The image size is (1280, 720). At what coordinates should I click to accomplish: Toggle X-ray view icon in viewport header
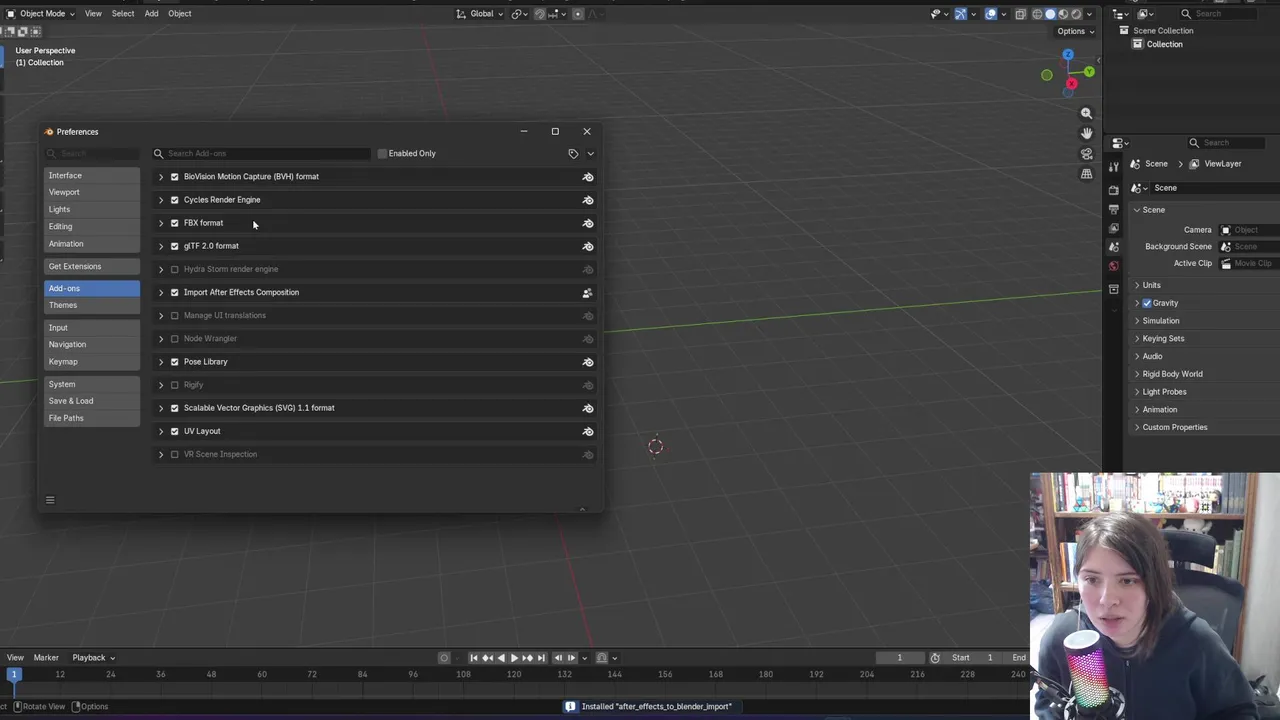coord(1020,14)
